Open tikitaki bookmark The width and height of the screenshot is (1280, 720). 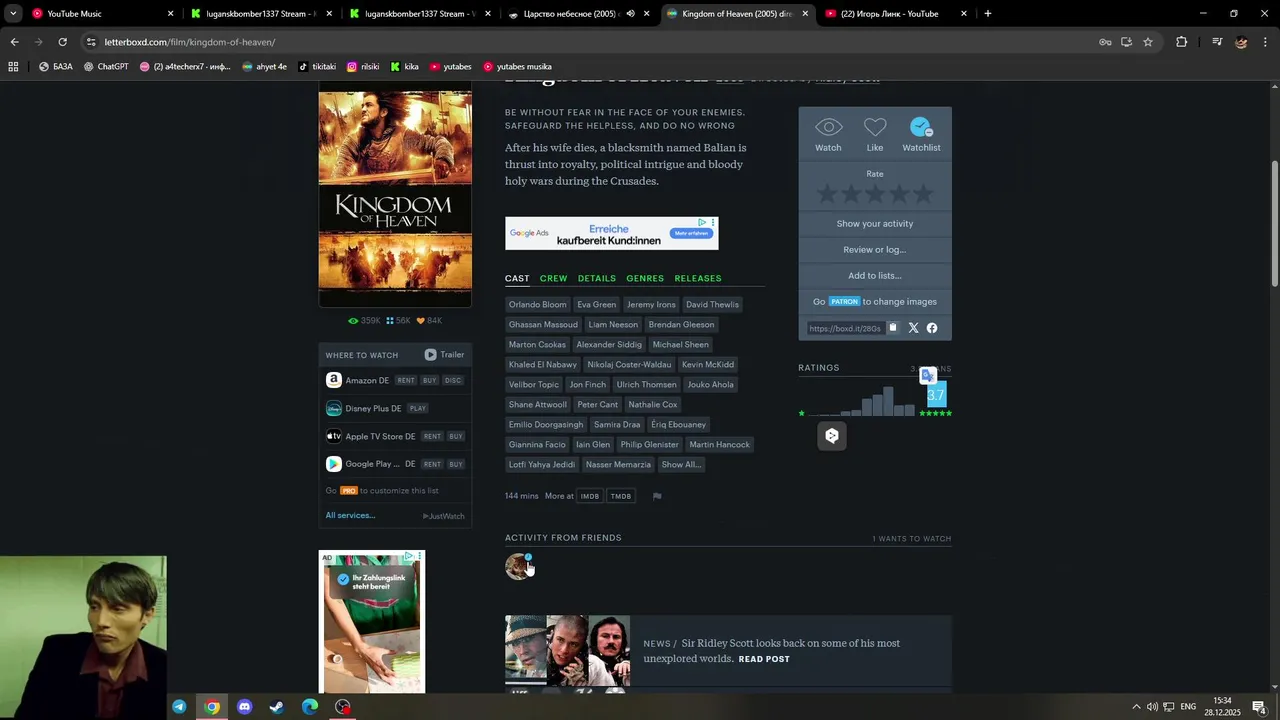coord(317,67)
